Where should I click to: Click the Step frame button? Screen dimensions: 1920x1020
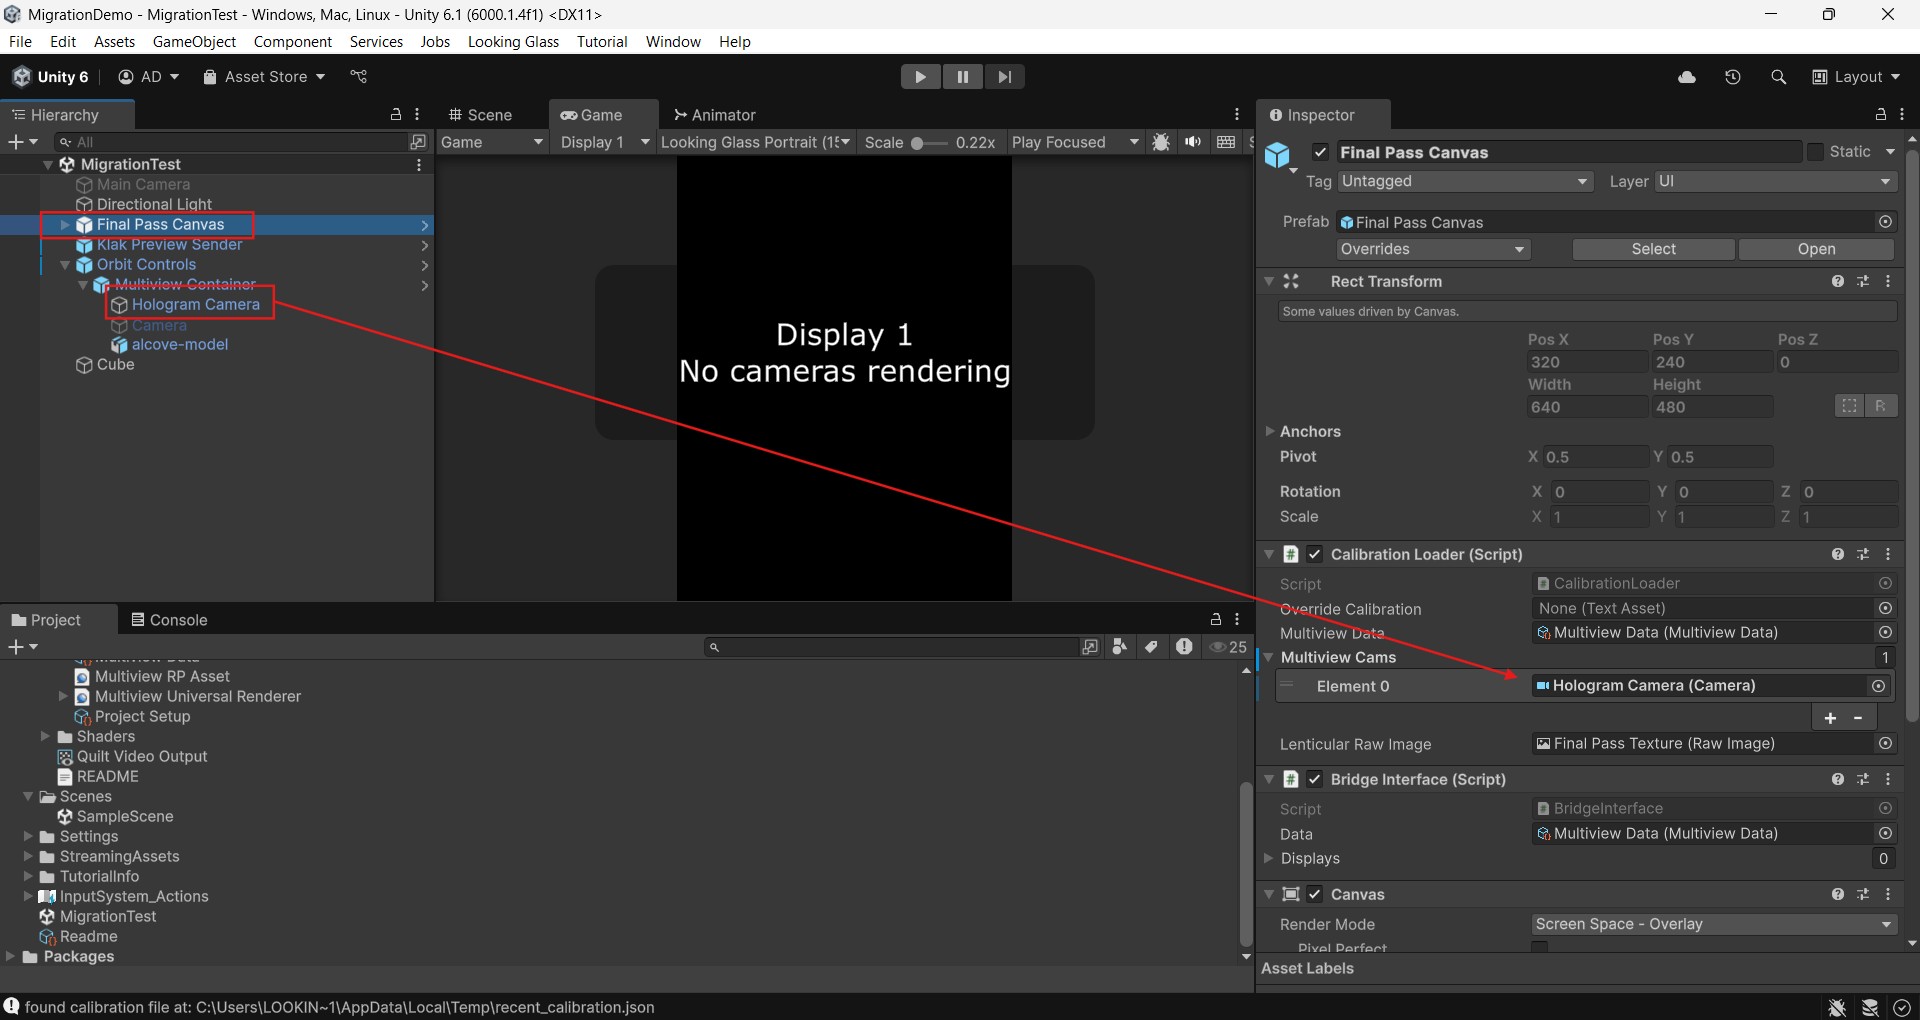coord(1004,77)
